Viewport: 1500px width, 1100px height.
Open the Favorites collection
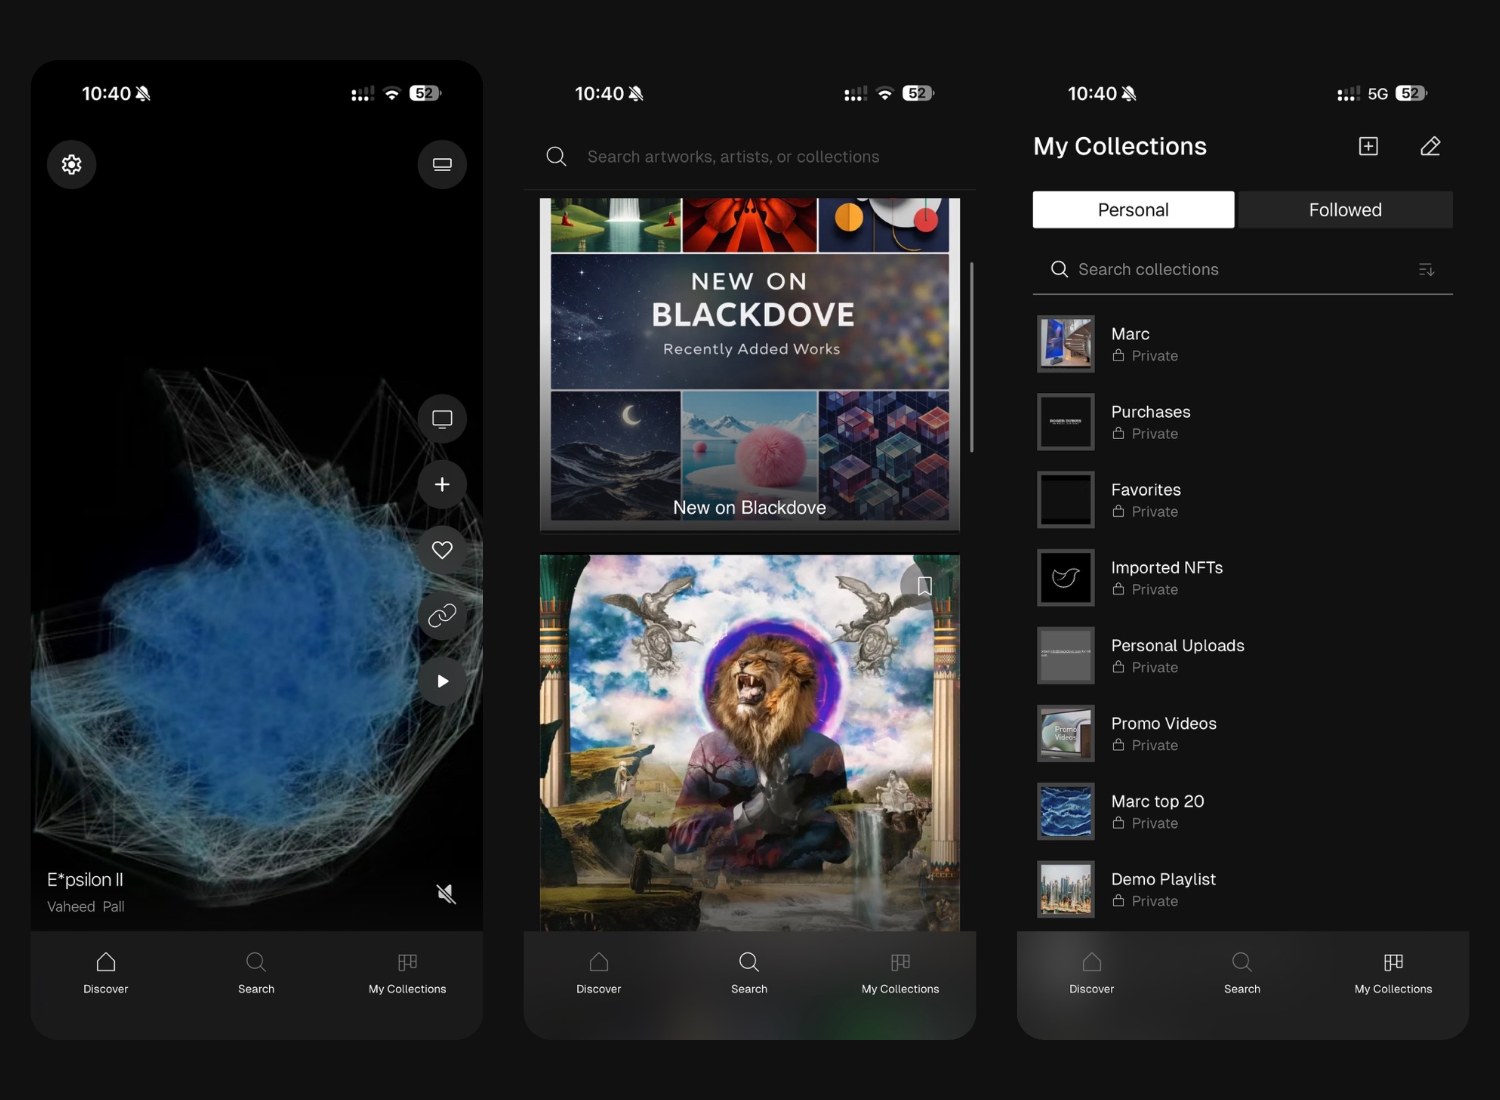pyautogui.click(x=1243, y=500)
